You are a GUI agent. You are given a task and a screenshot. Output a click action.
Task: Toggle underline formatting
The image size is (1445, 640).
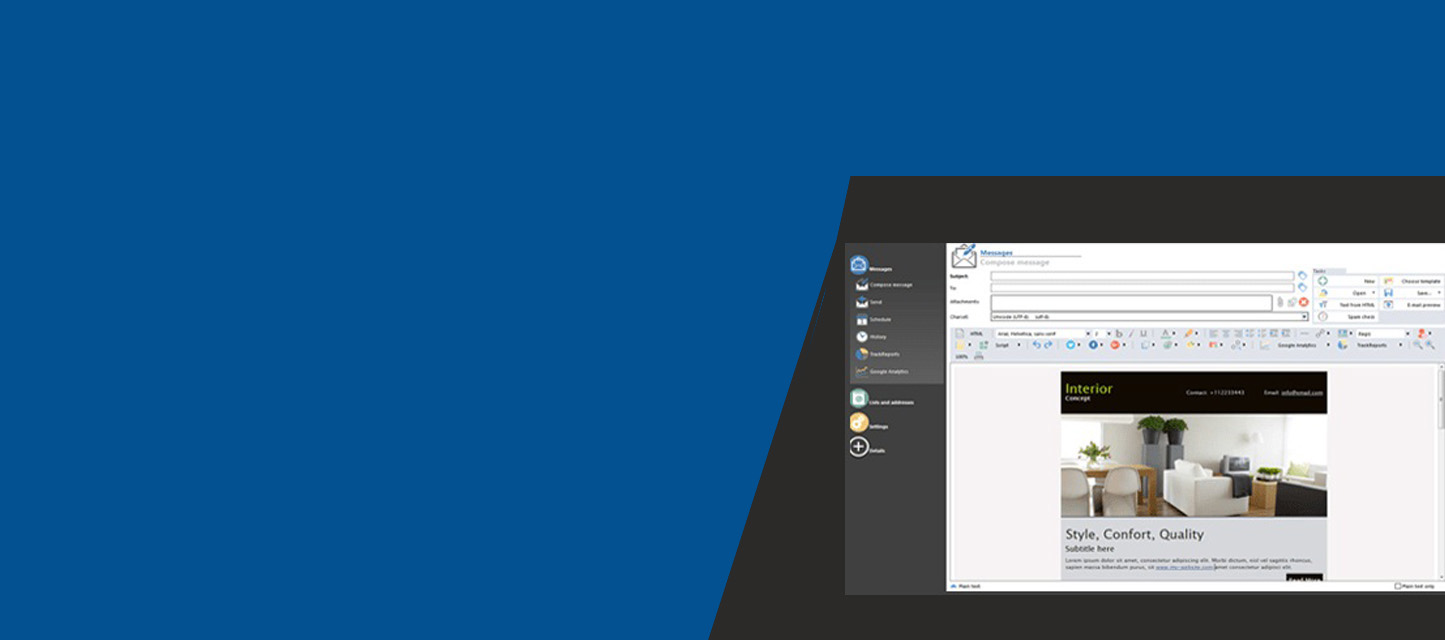[1143, 333]
